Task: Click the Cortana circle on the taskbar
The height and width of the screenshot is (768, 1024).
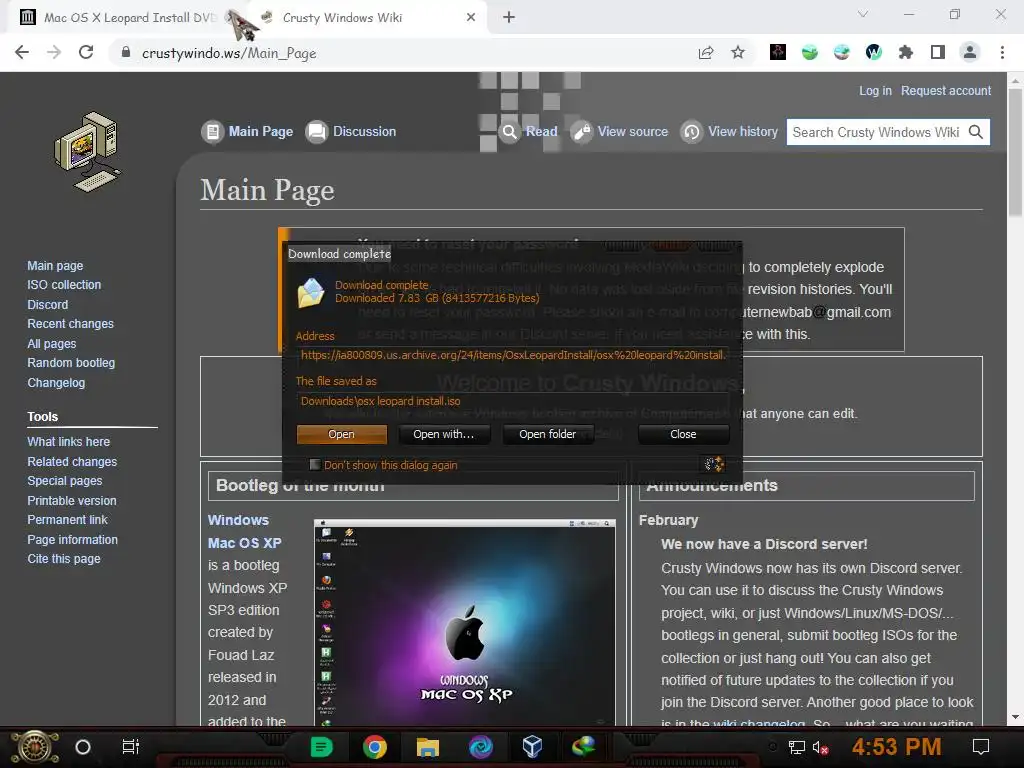Action: click(83, 747)
